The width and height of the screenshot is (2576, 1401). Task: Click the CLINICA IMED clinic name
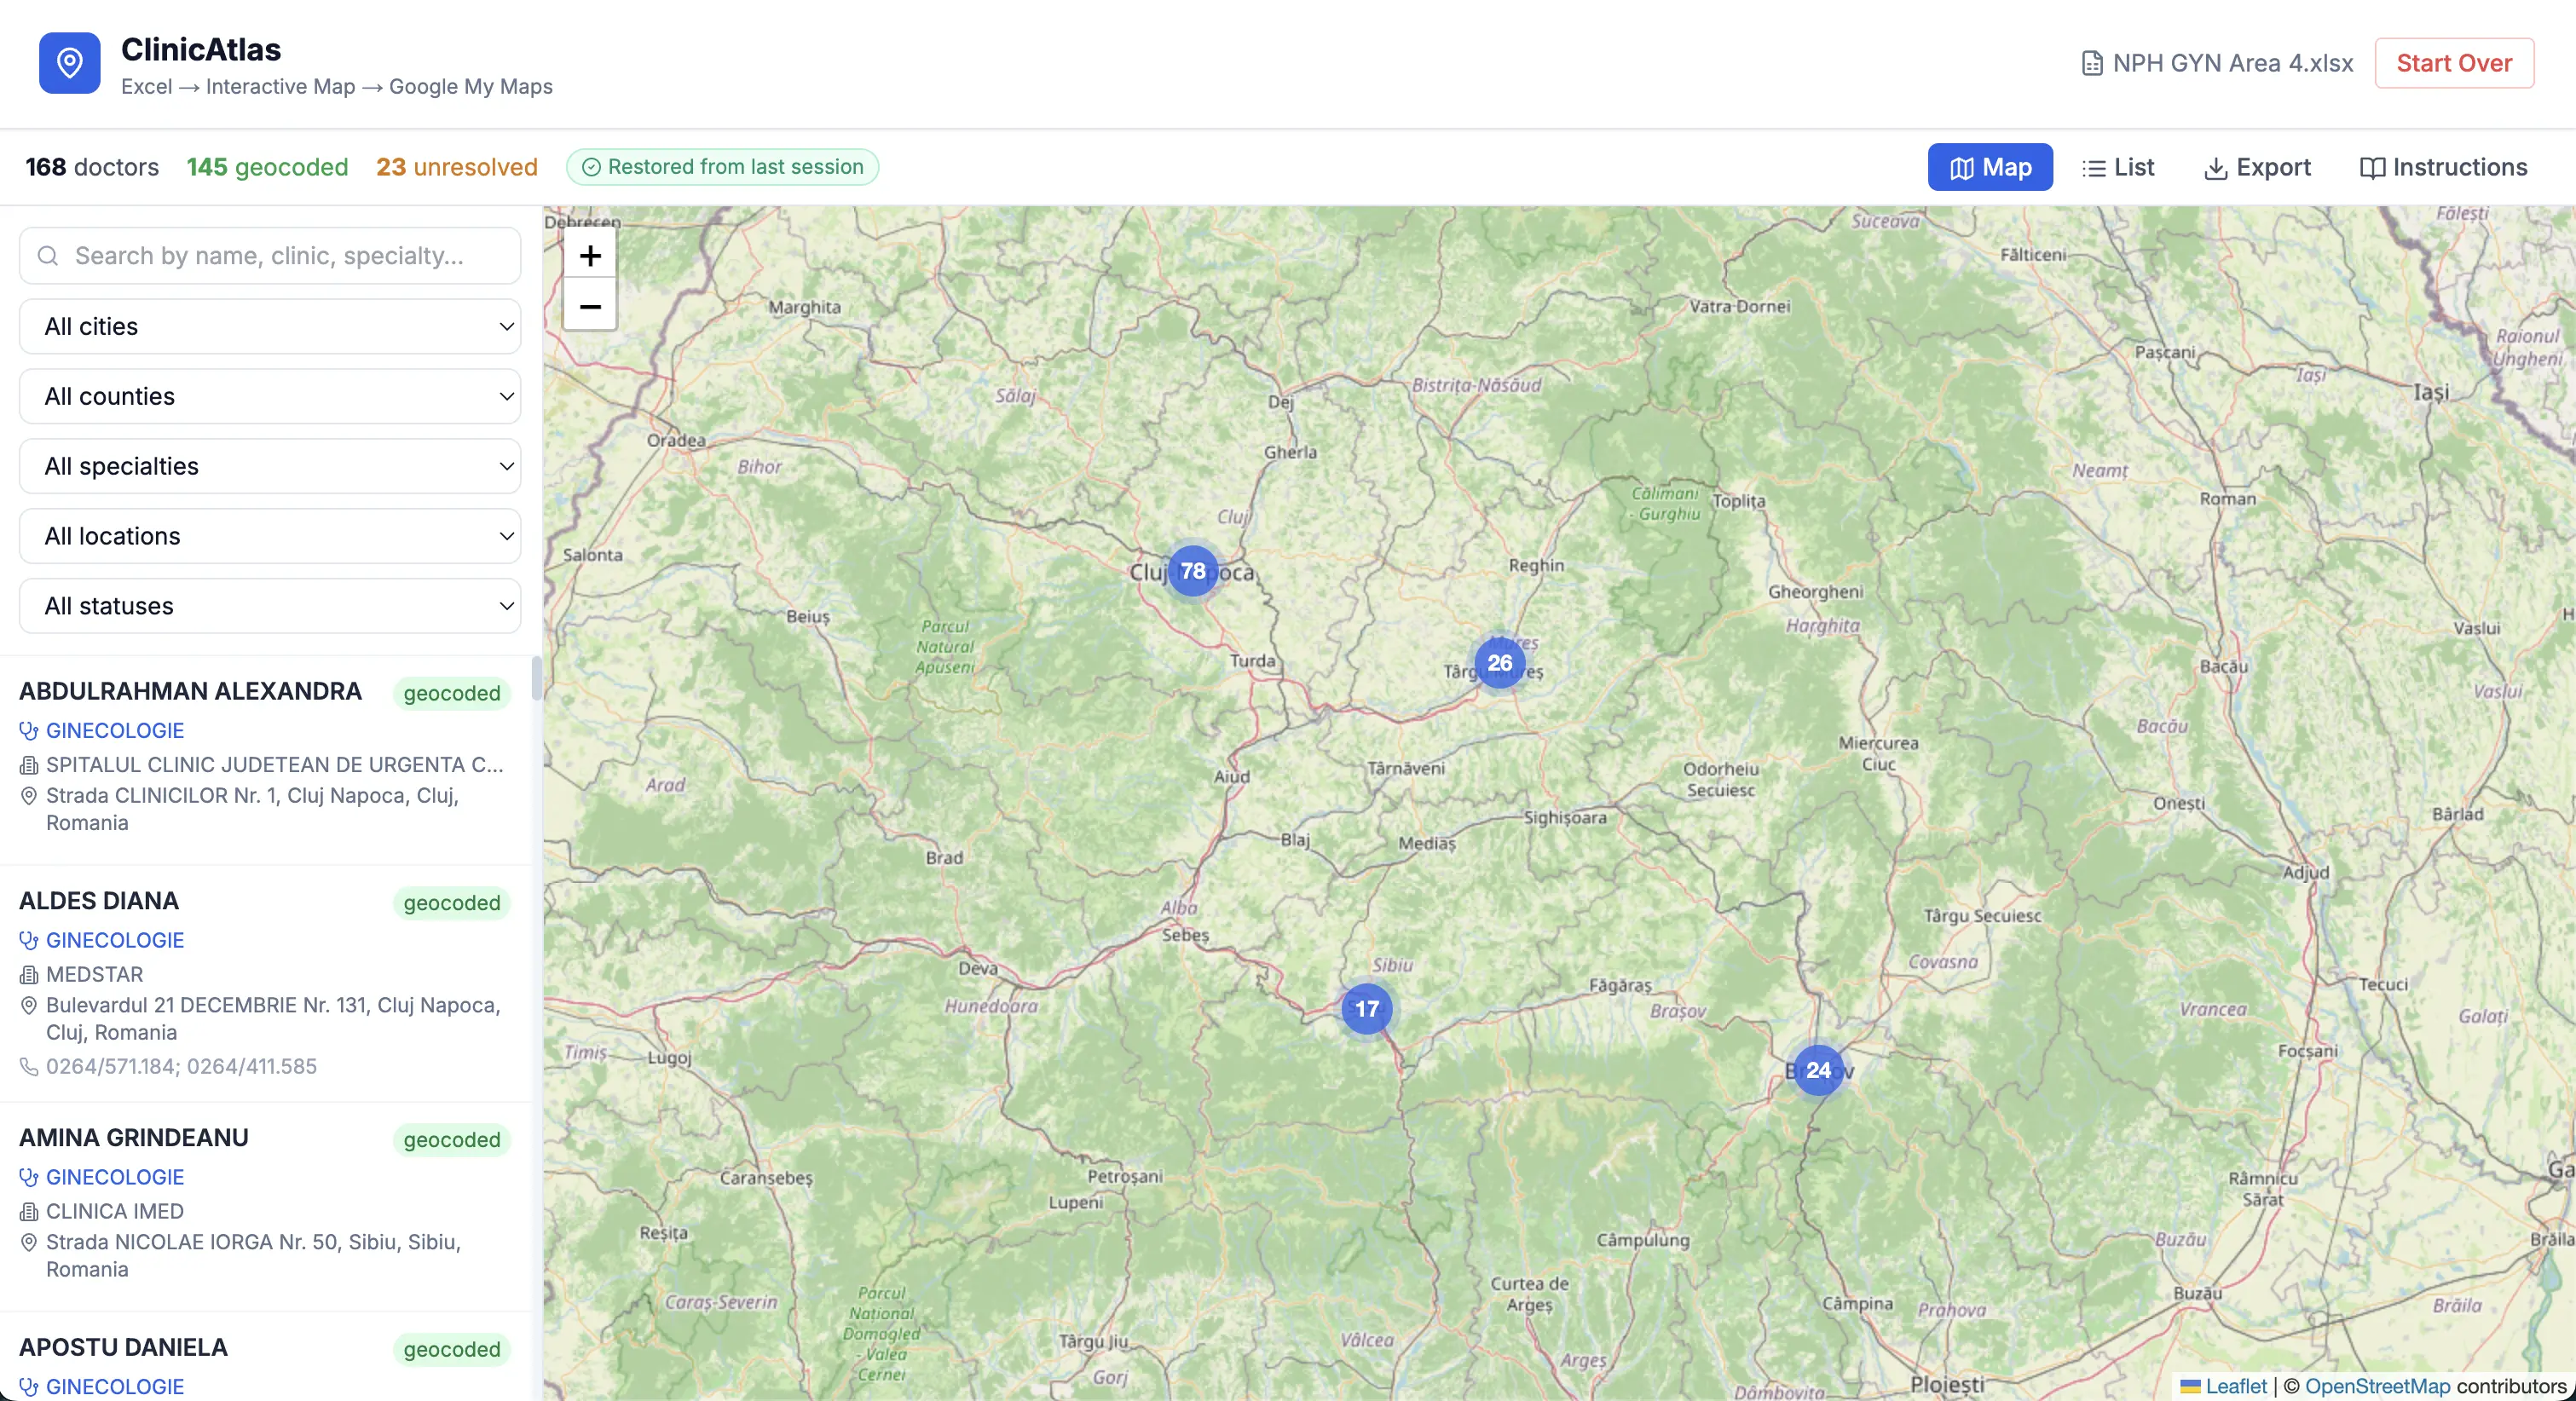115,1212
